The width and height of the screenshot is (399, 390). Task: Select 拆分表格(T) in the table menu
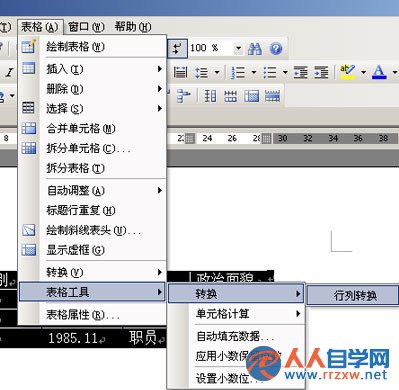[x=92, y=168]
